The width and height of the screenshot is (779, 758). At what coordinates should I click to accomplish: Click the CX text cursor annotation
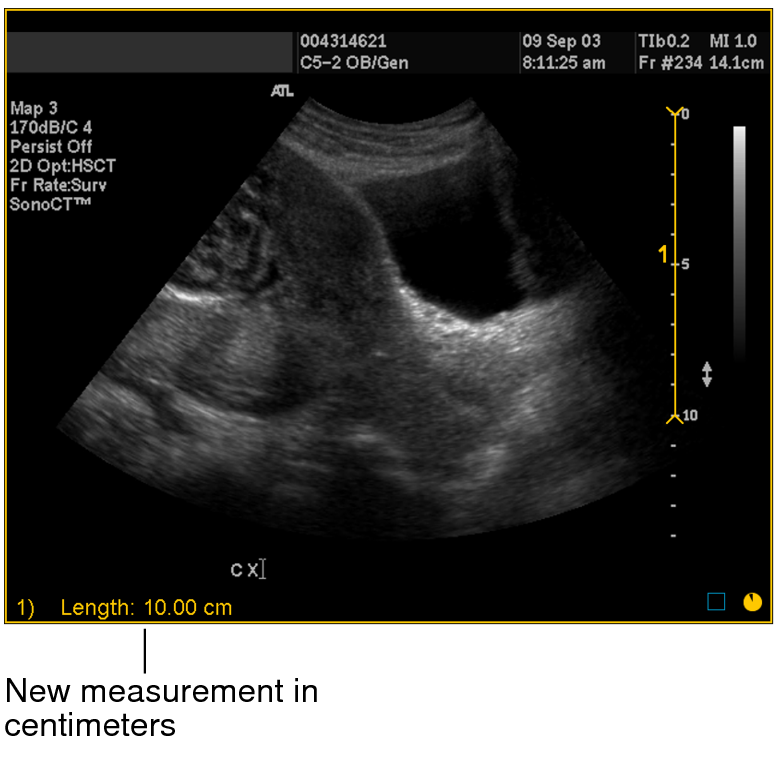point(247,570)
